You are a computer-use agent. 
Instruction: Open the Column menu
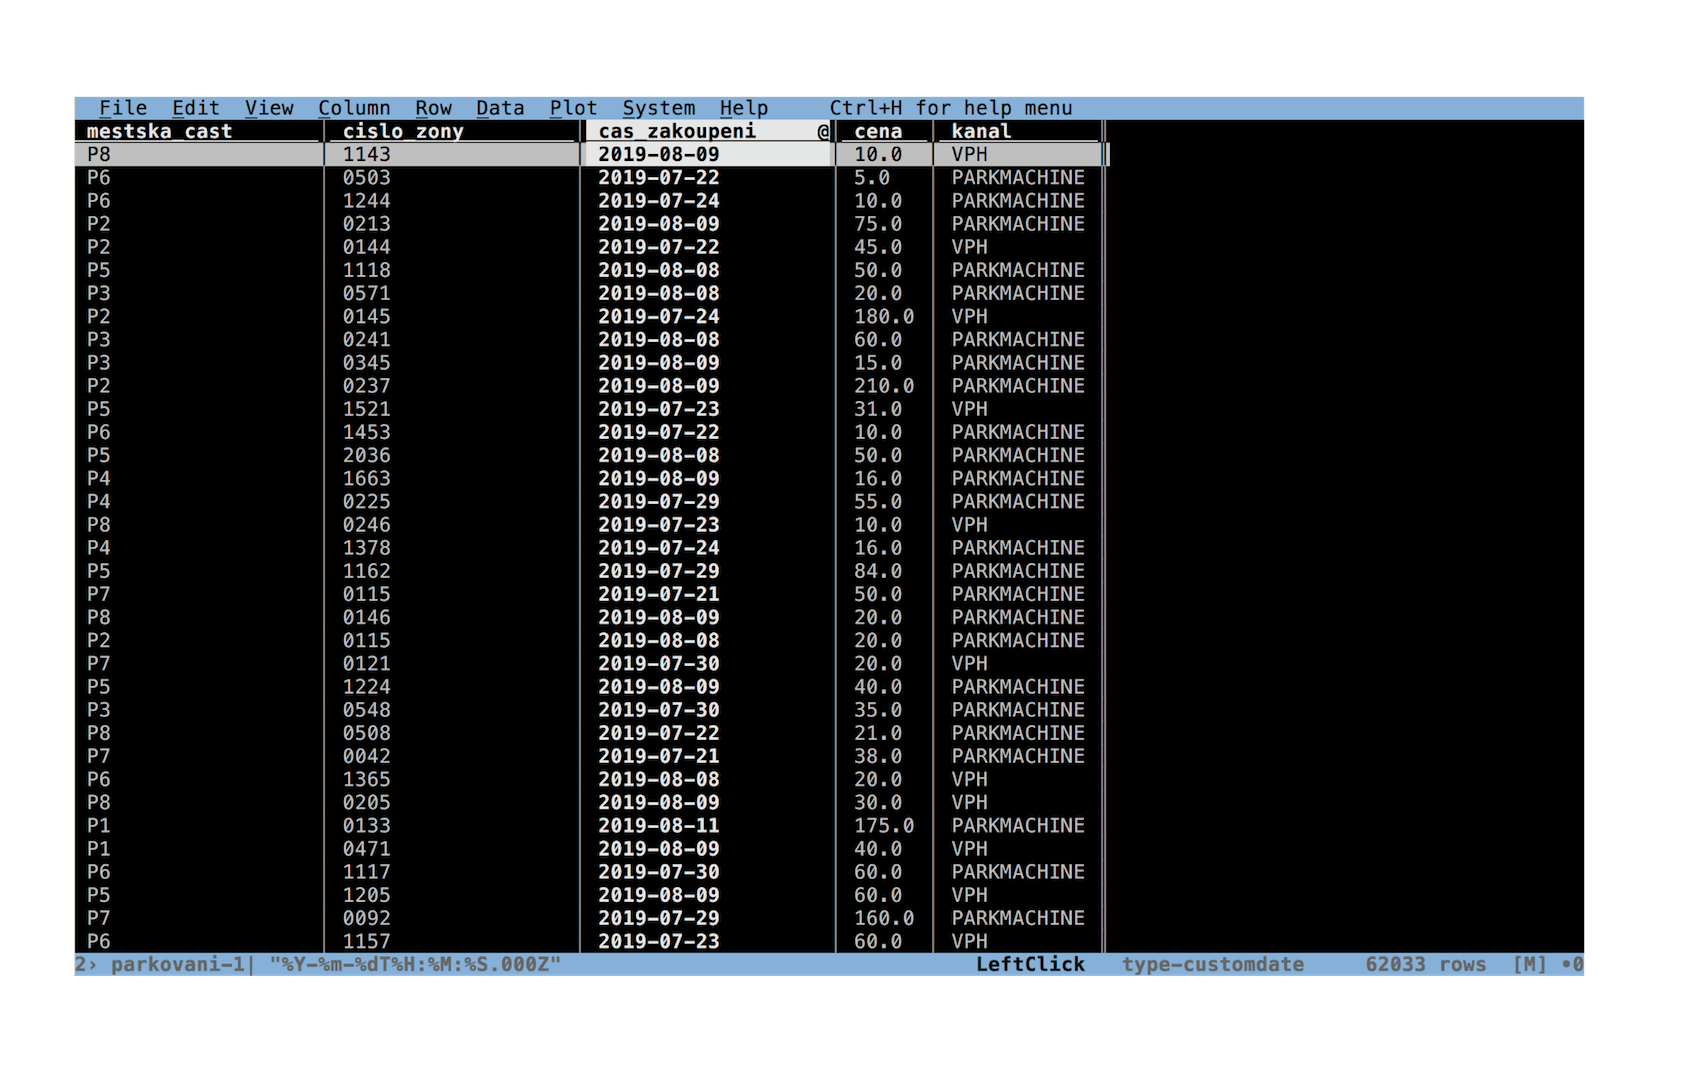[x=354, y=108]
